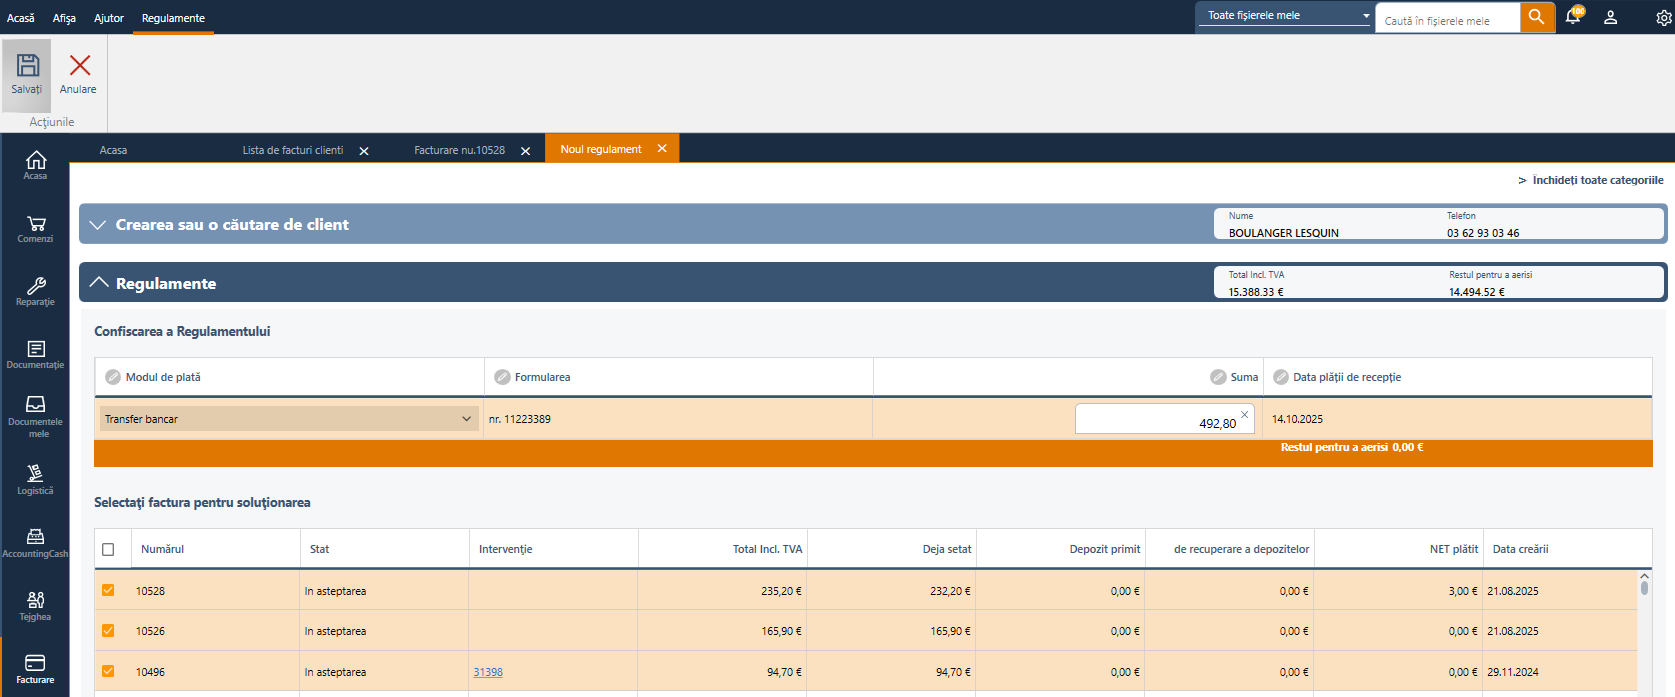Open notifications bell icon
The height and width of the screenshot is (697, 1675).
pyautogui.click(x=1573, y=16)
